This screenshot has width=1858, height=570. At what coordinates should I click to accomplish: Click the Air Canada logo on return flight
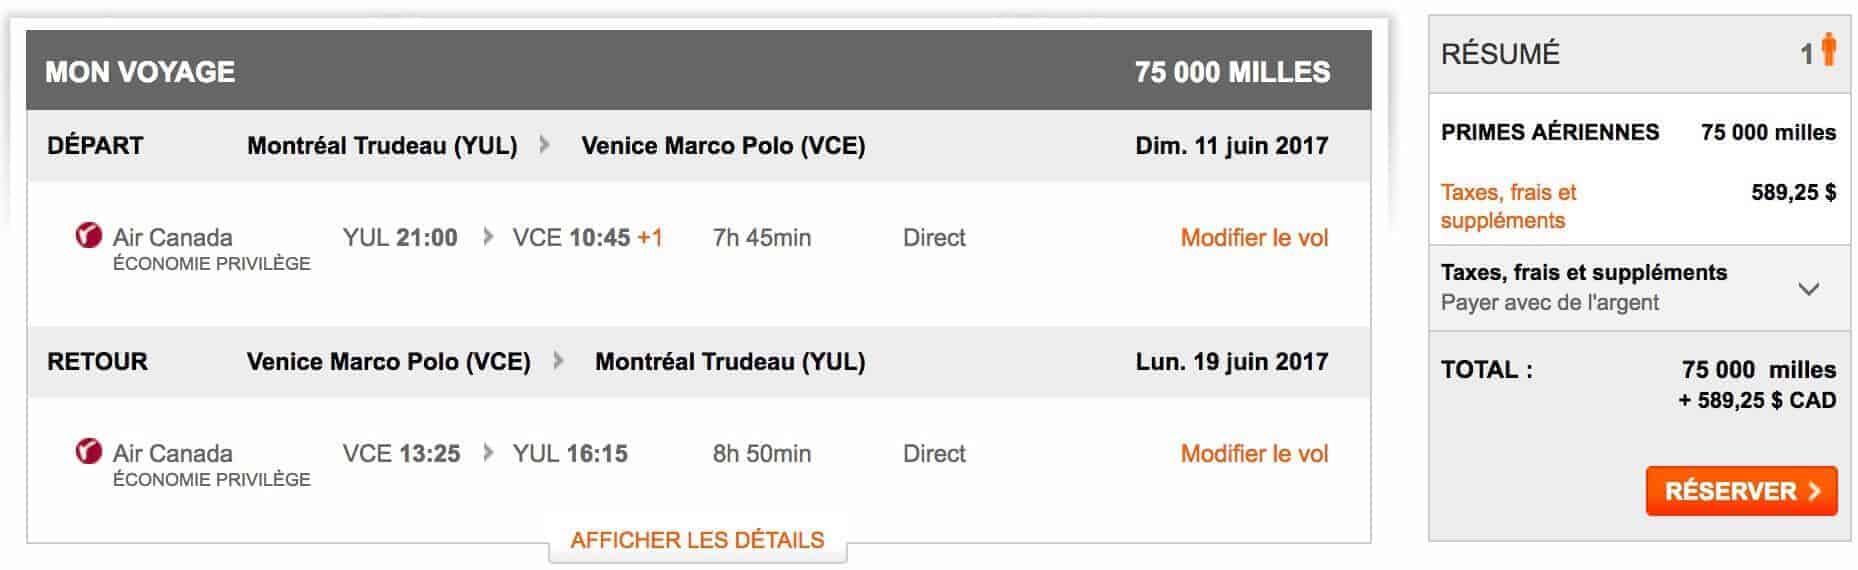coord(89,452)
